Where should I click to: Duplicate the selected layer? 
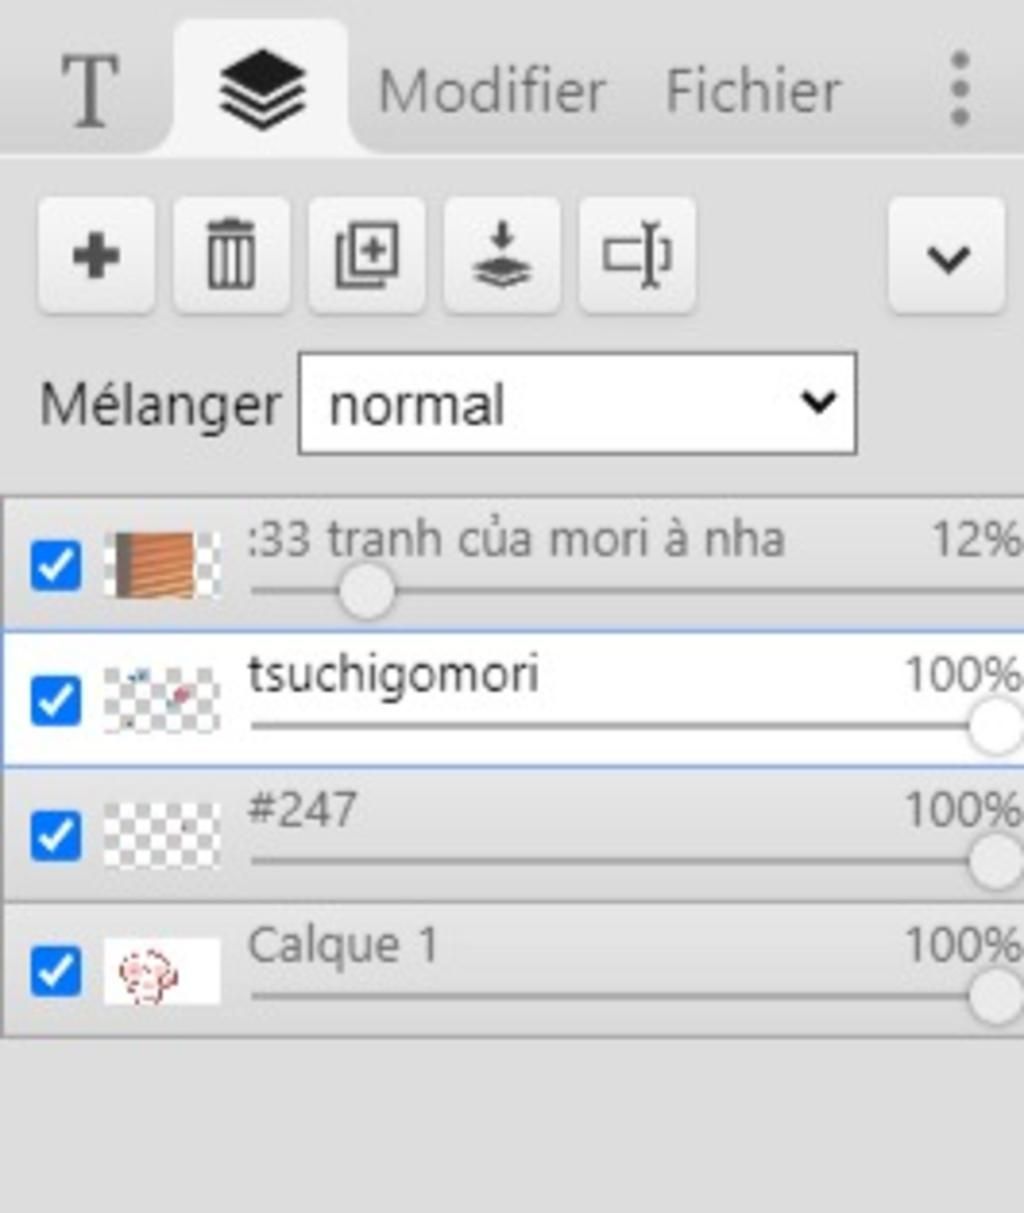point(367,256)
